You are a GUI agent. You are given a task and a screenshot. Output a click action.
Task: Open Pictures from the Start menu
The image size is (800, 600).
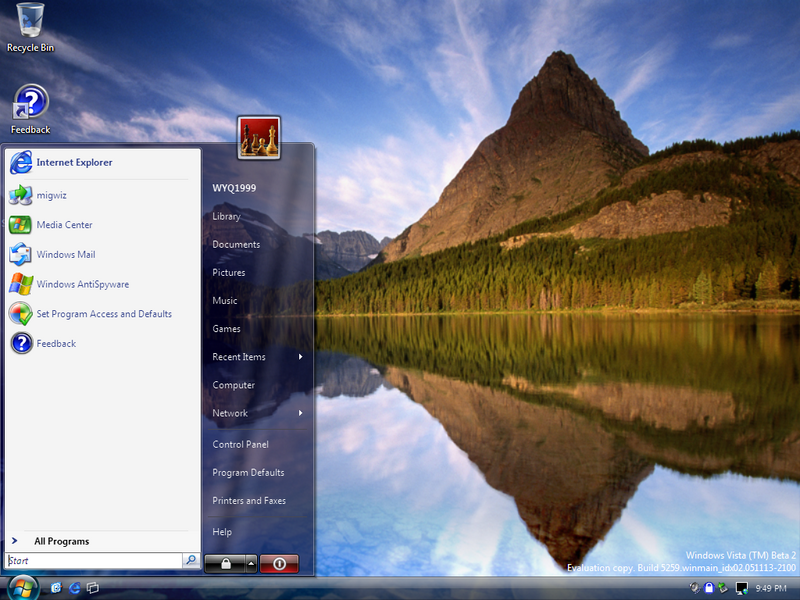[x=229, y=272]
